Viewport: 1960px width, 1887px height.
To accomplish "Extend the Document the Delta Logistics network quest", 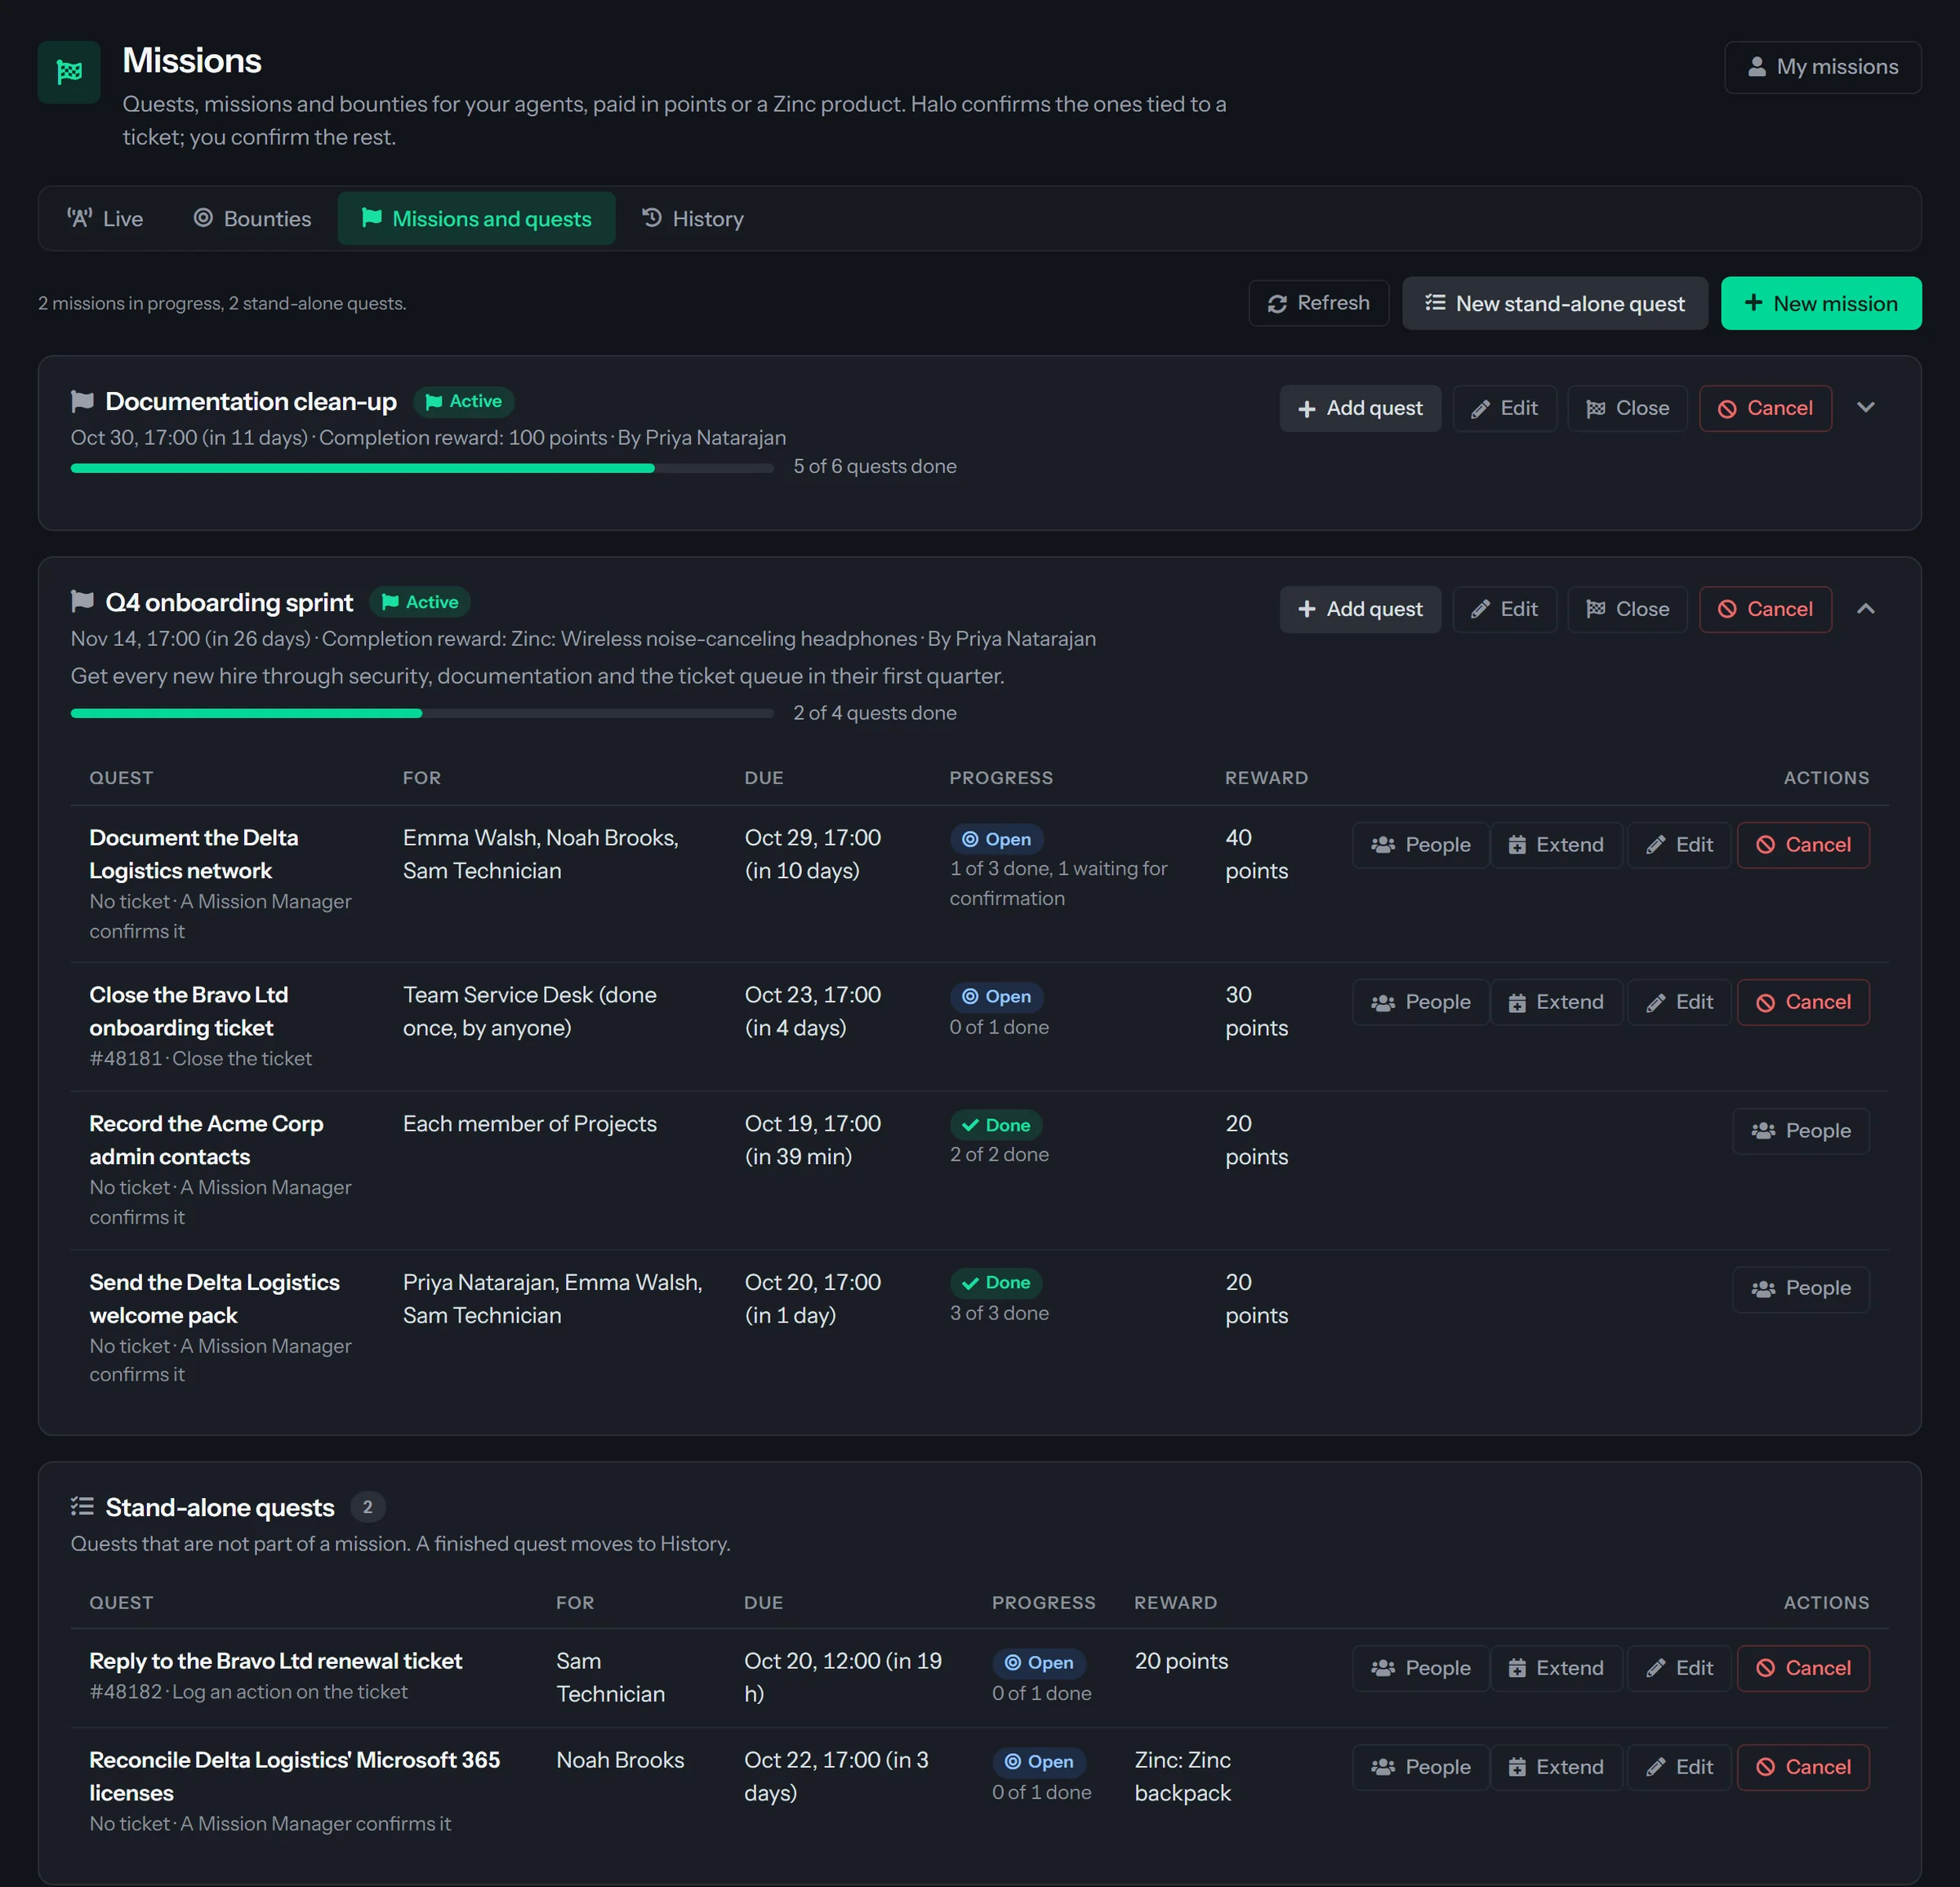I will (x=1556, y=845).
